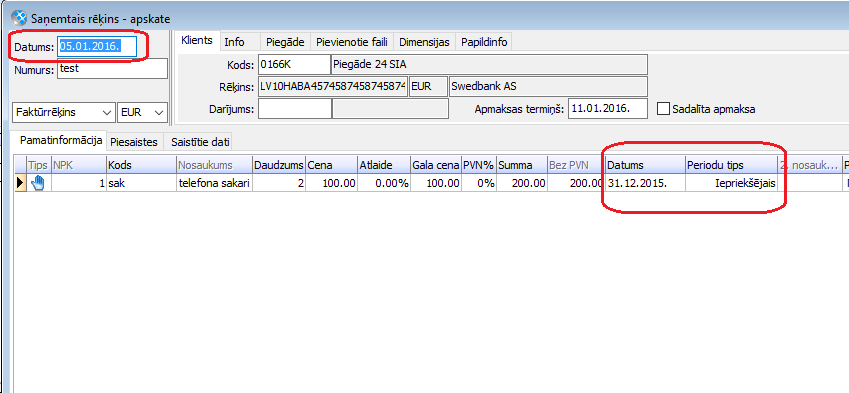849x393 pixels.
Task: Click the Periodu tips column header
Action: [732, 165]
